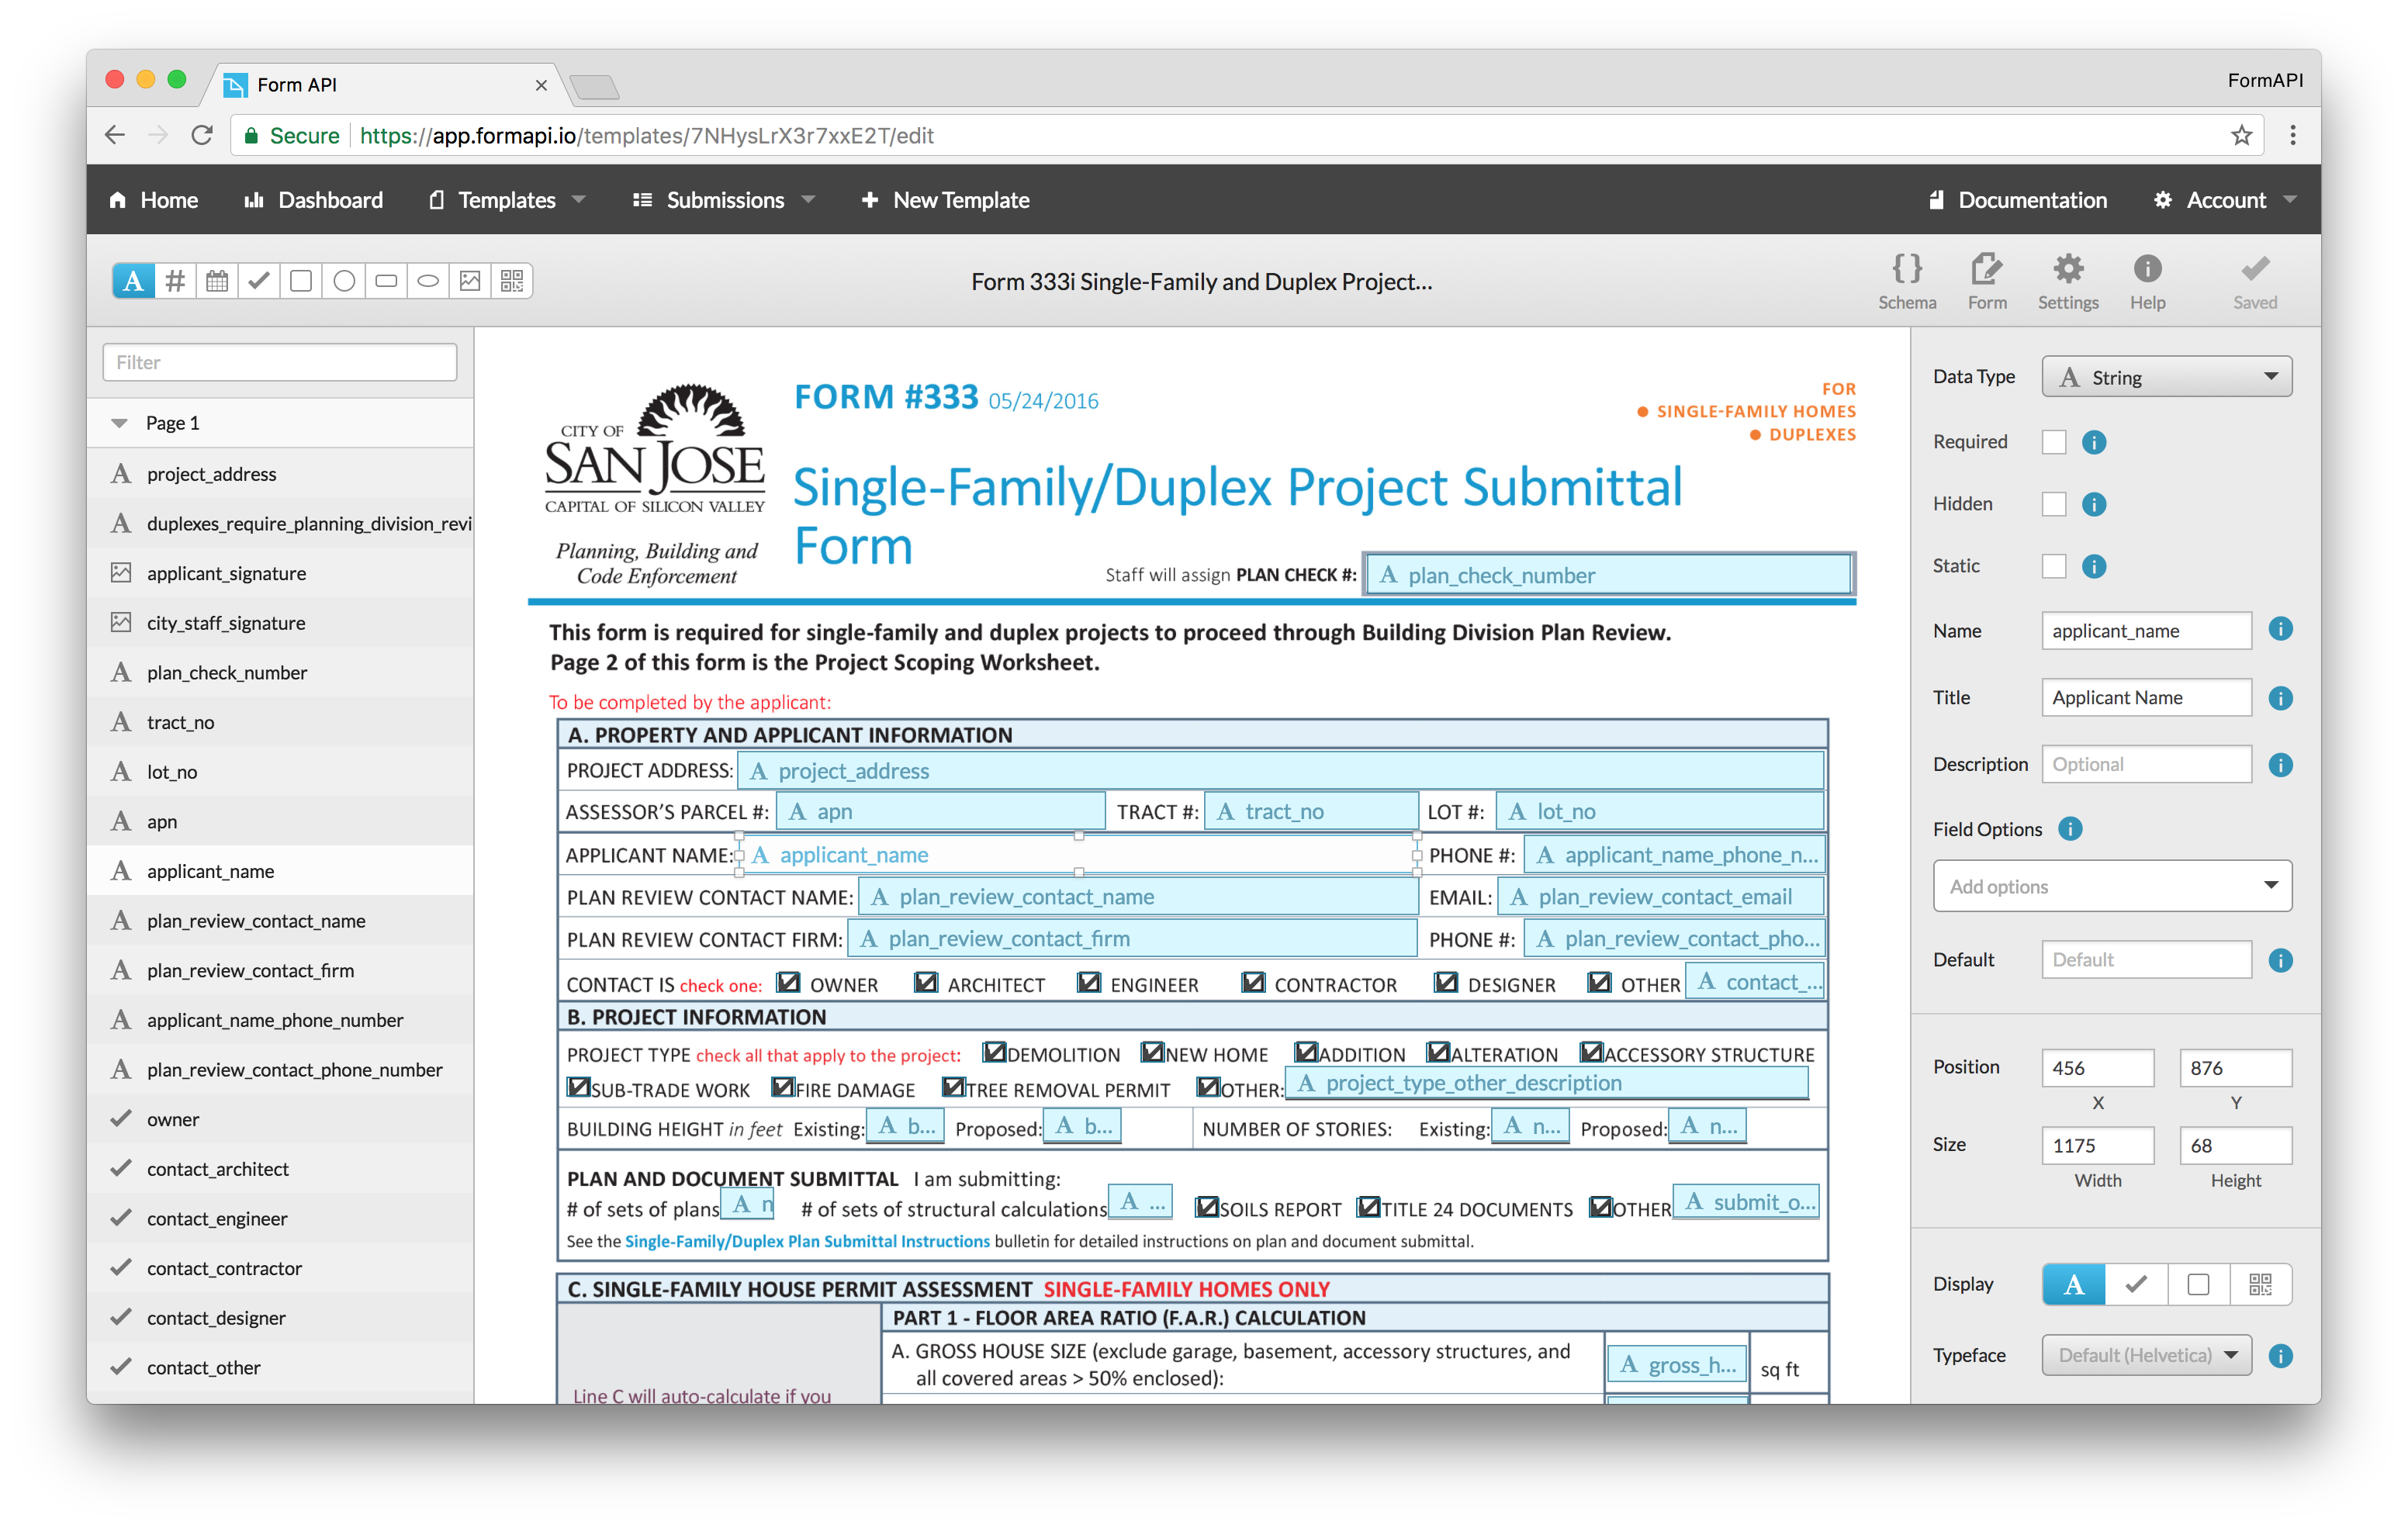
Task: Select the Checkbox field tool
Action: point(259,281)
